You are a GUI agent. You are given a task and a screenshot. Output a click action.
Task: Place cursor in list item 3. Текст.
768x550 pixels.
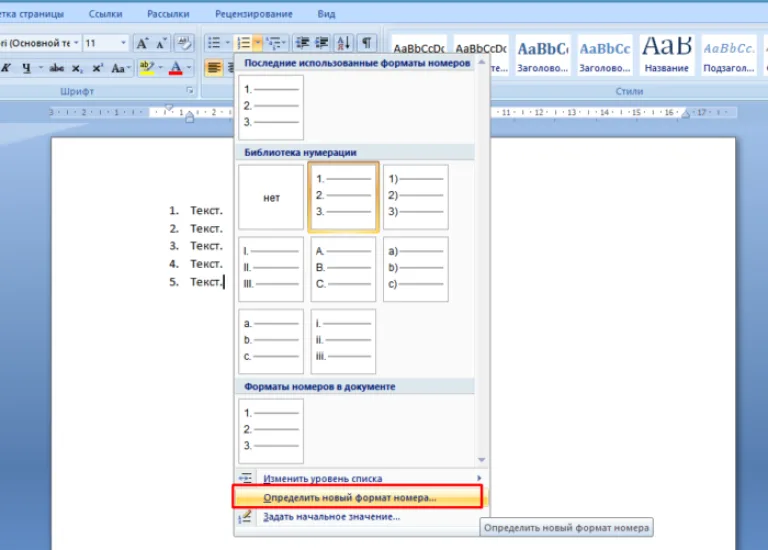(206, 246)
